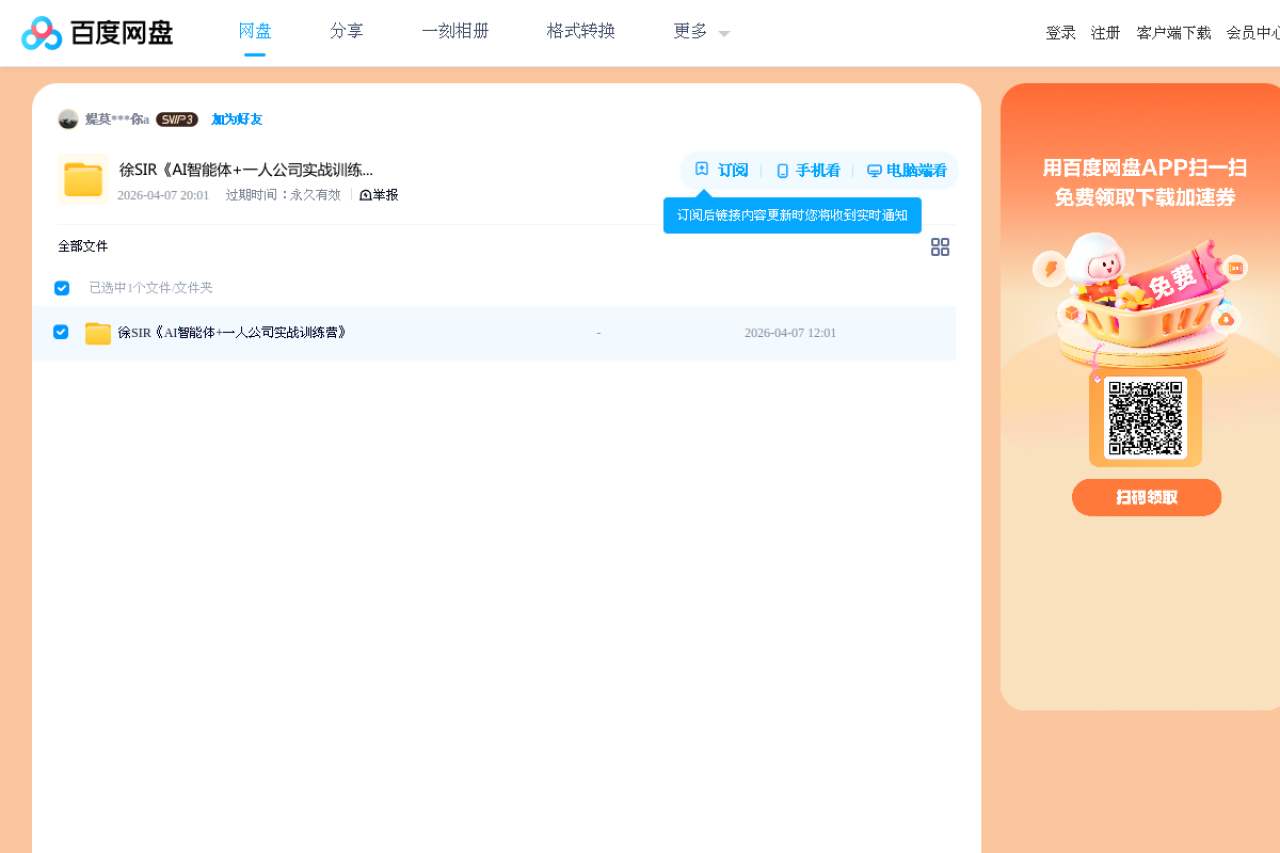The width and height of the screenshot is (1280, 853).
Task: Click the folder icon in the 徐SIR file row
Action: (97, 332)
